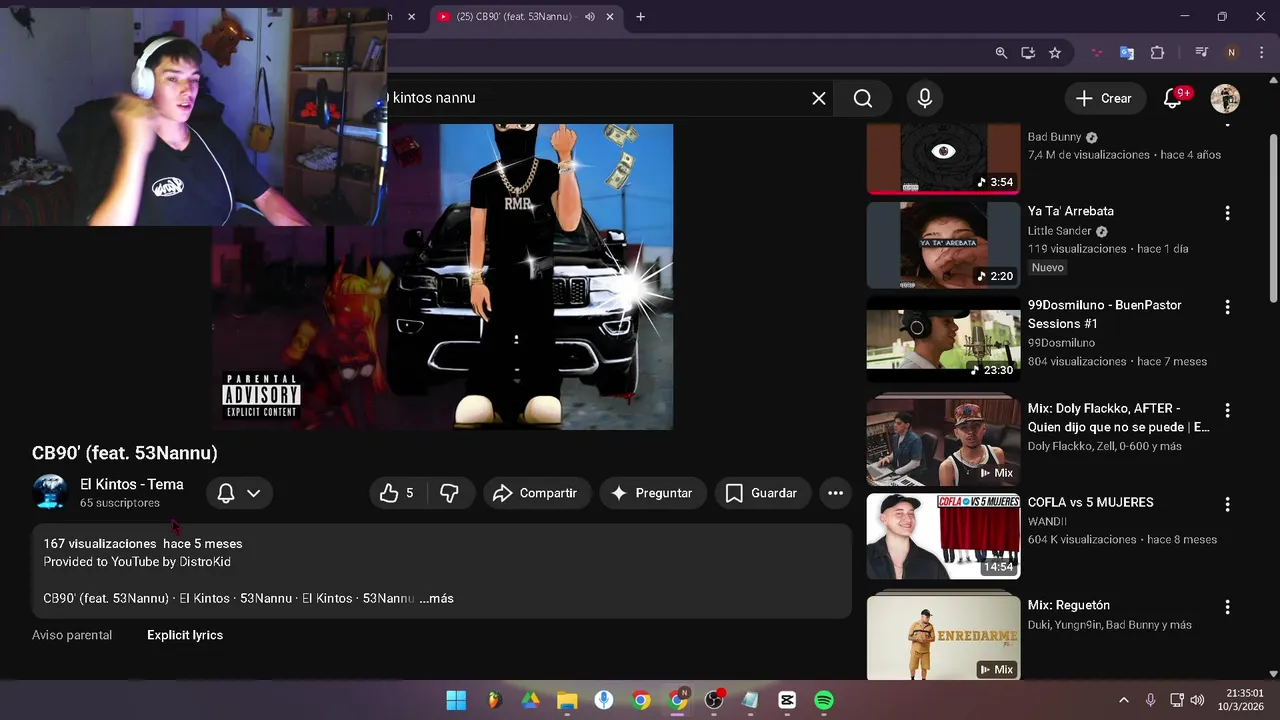Open Spotify from the taskbar
The image size is (1280, 720).
tap(824, 700)
